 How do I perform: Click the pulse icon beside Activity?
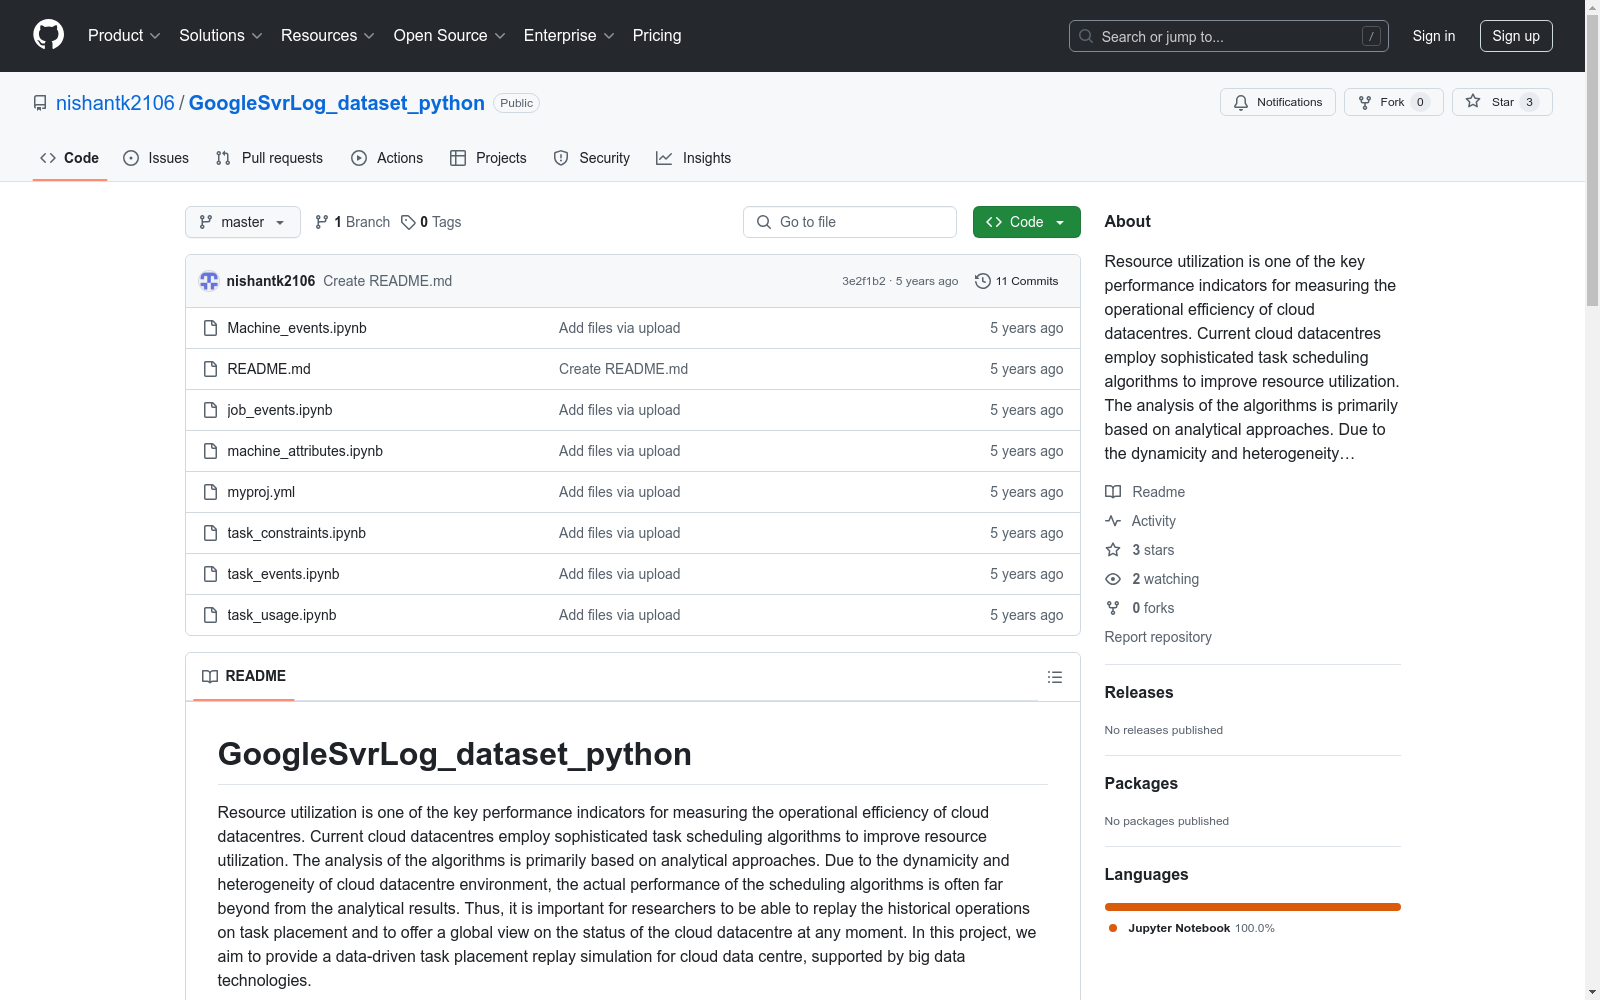coord(1113,521)
